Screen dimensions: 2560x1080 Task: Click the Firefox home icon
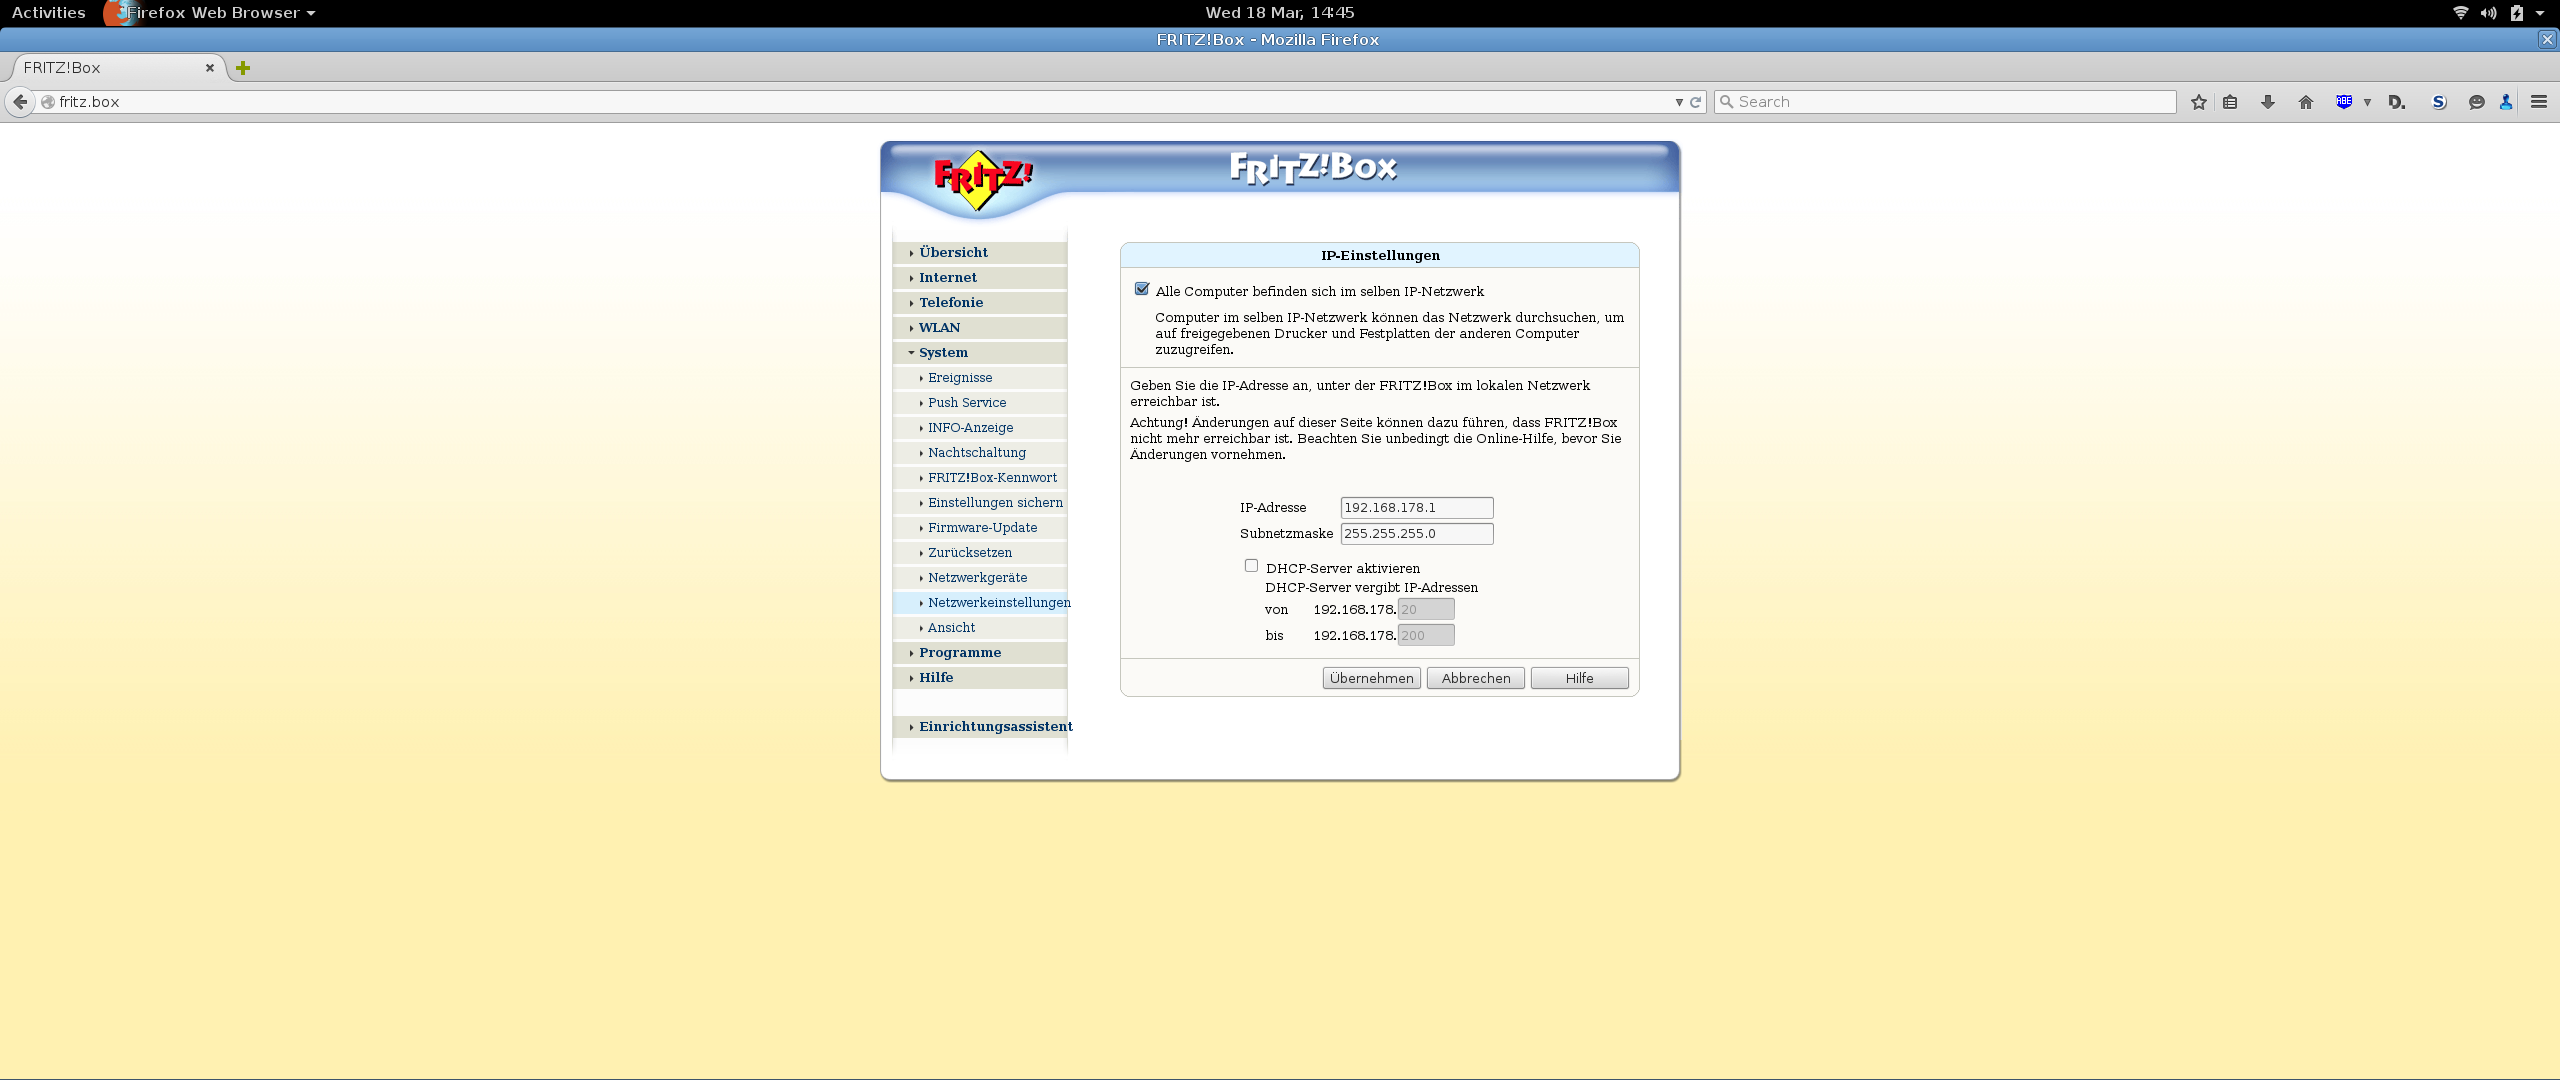(2306, 102)
